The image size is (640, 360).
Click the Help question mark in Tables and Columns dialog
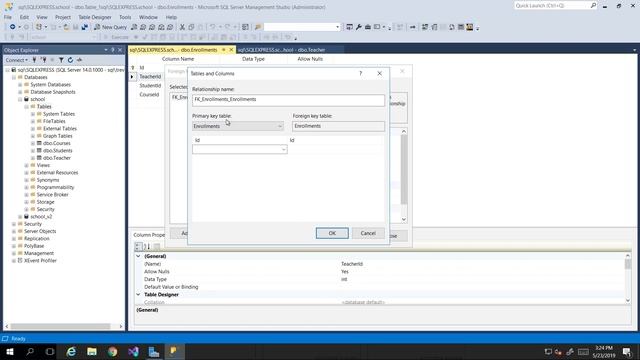360,73
